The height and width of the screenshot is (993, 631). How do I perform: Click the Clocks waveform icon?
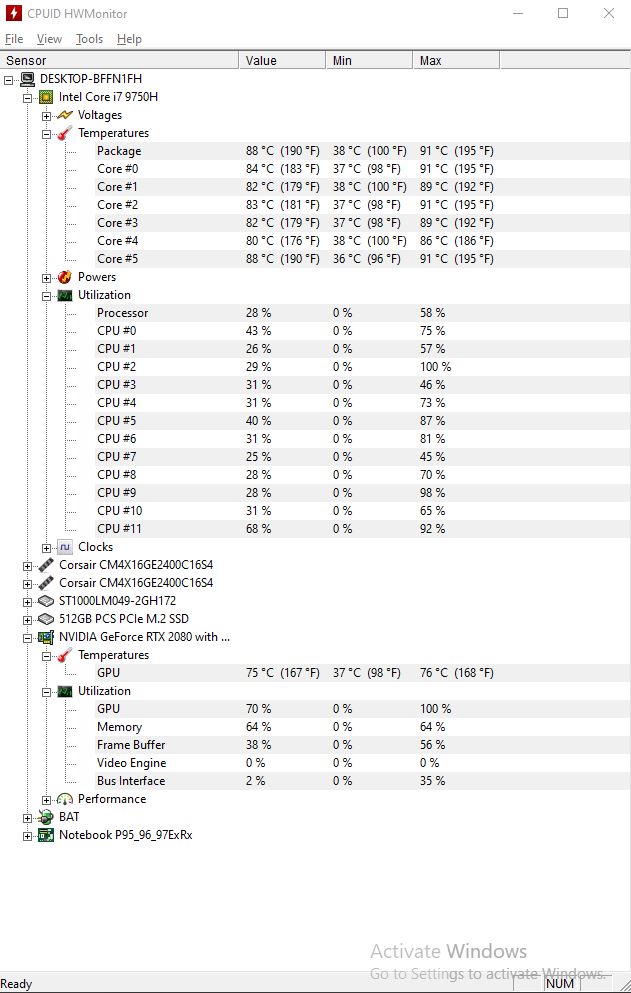(x=65, y=547)
